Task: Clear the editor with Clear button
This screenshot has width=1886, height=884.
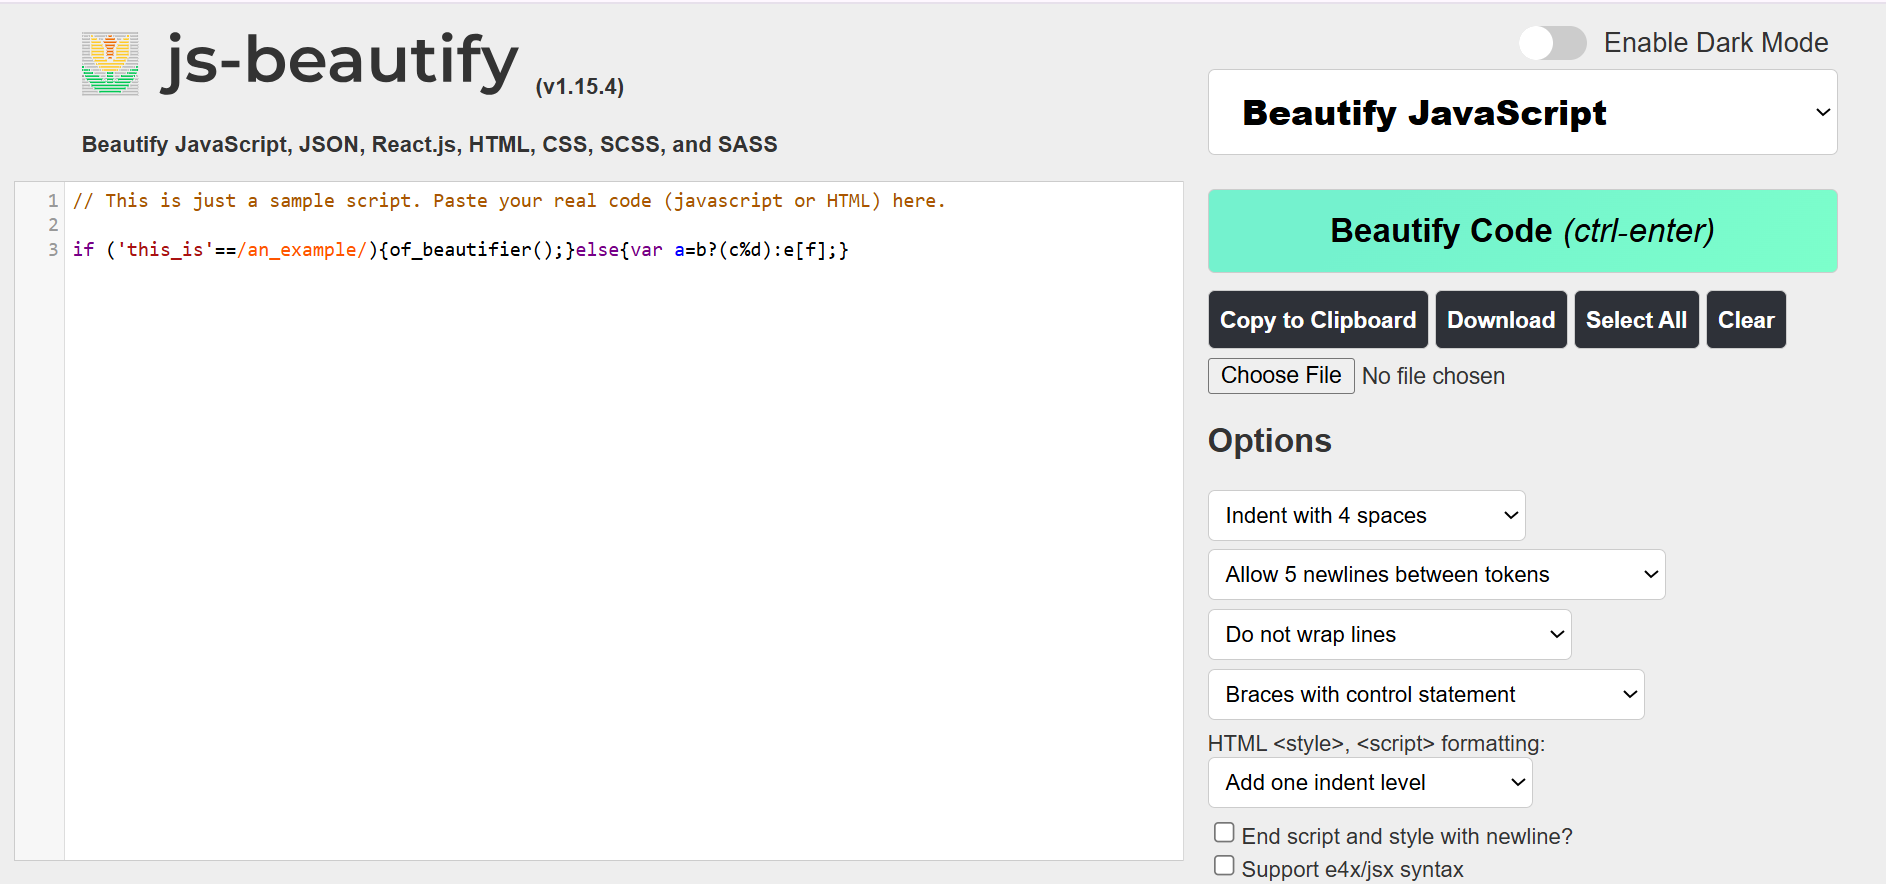Action: (x=1746, y=320)
